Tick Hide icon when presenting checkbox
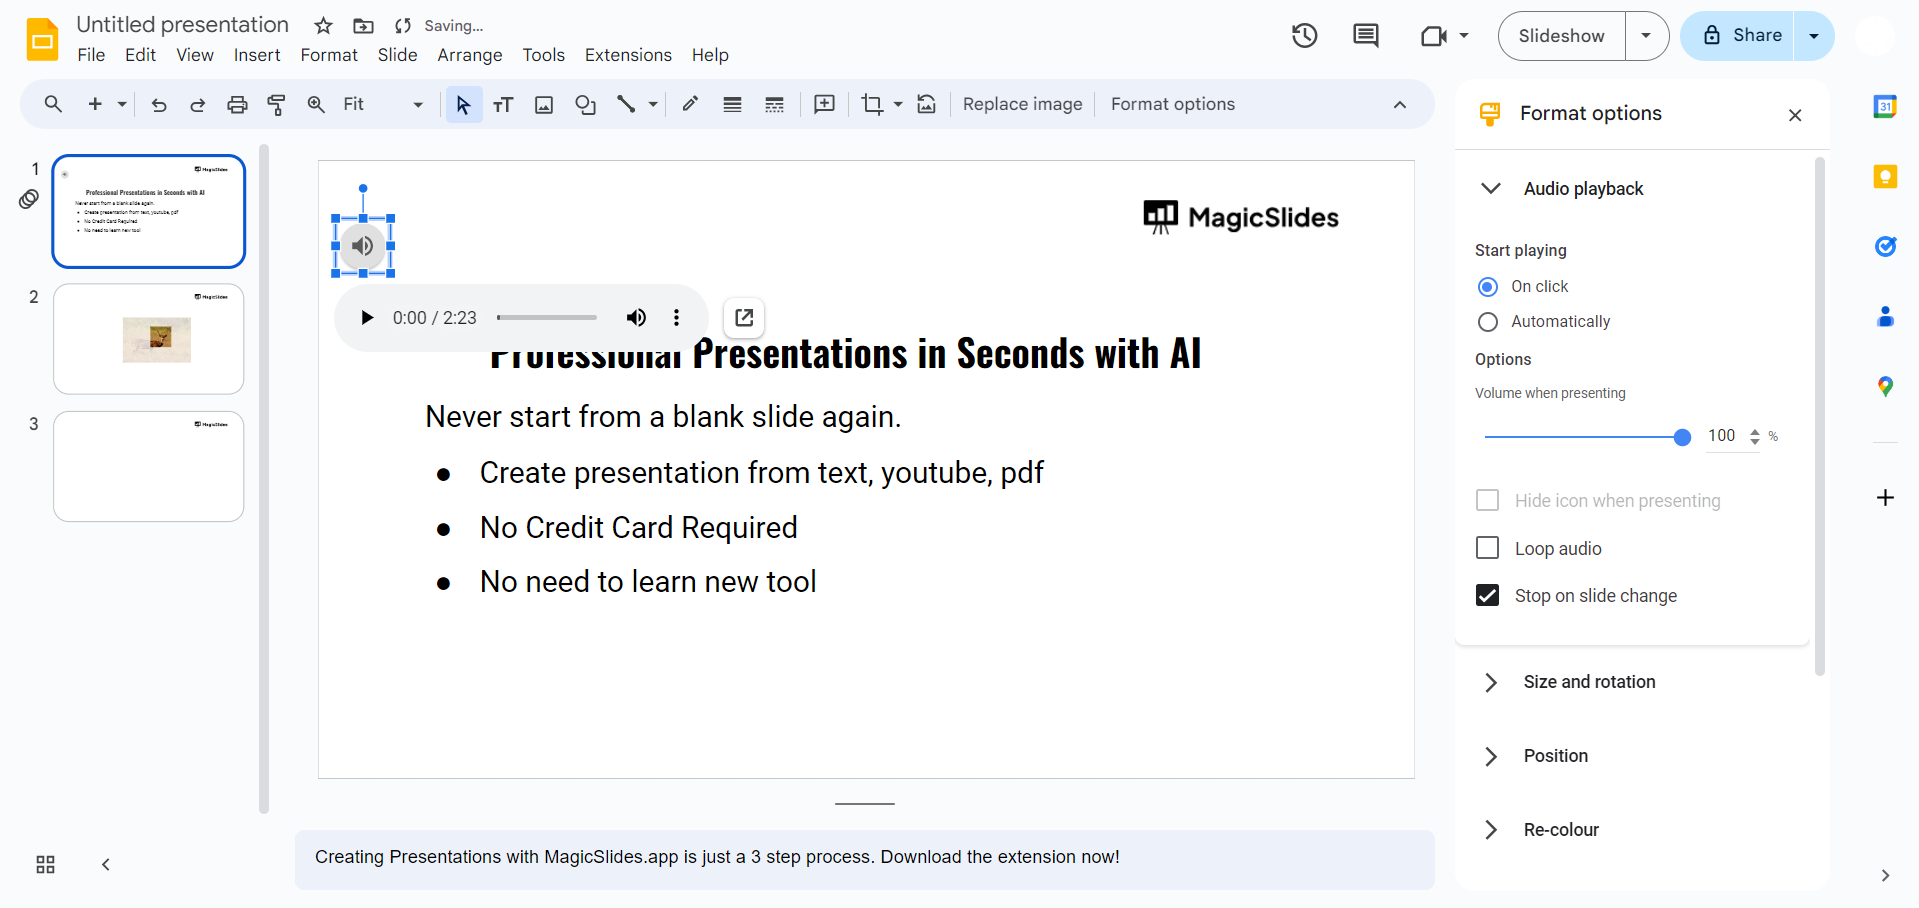 (1488, 500)
